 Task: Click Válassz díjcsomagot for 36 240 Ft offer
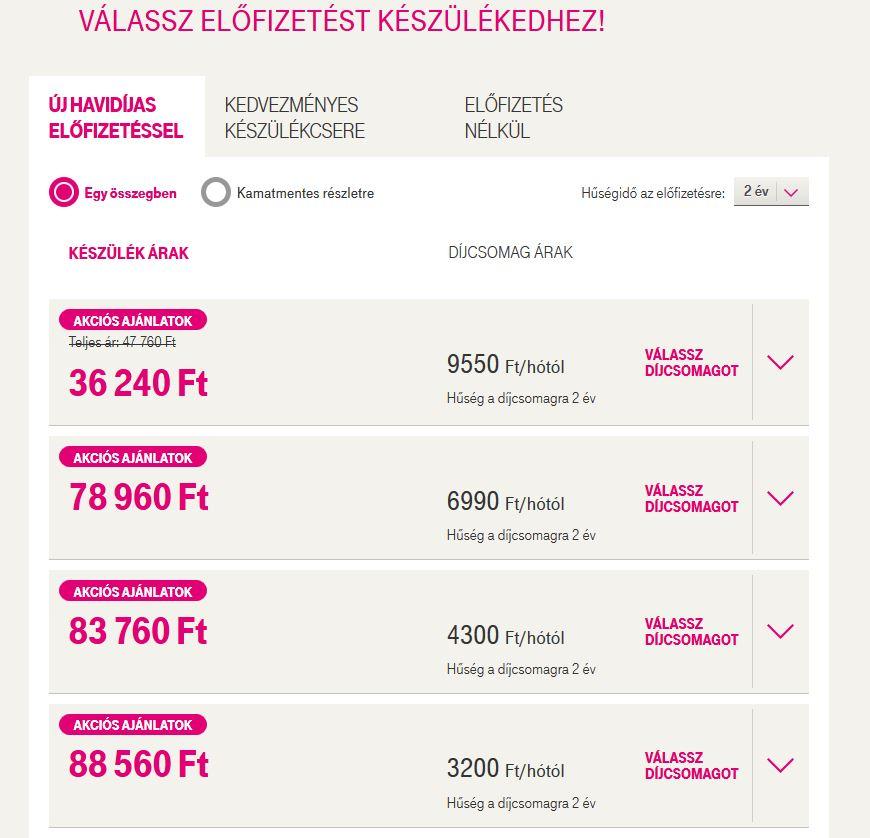[x=691, y=362]
